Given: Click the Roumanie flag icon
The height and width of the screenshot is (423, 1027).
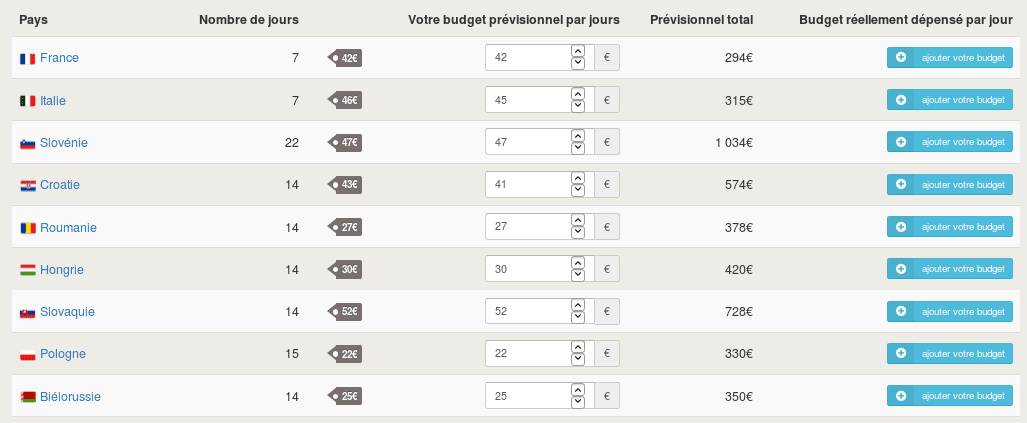Looking at the screenshot, I should click(28, 228).
